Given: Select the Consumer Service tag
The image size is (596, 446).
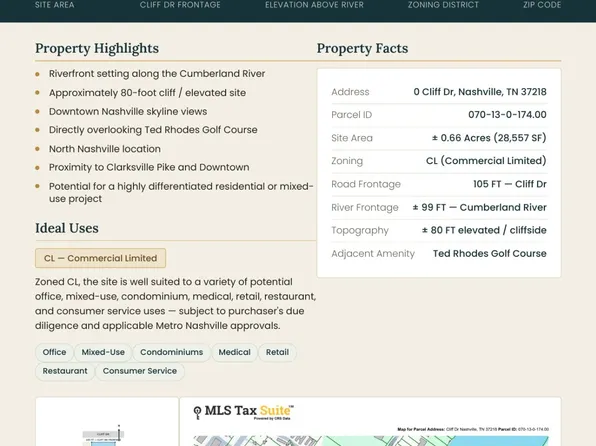Looking at the screenshot, I should pyautogui.click(x=140, y=371).
